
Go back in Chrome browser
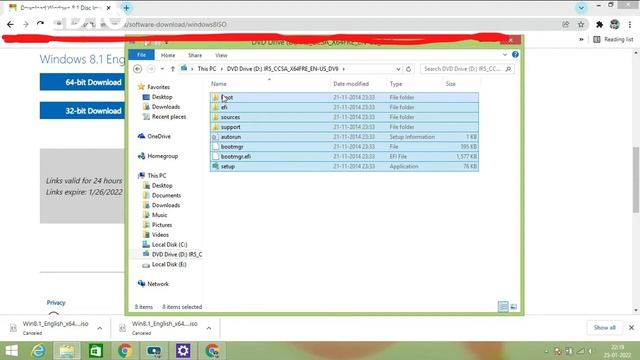click(x=10, y=24)
